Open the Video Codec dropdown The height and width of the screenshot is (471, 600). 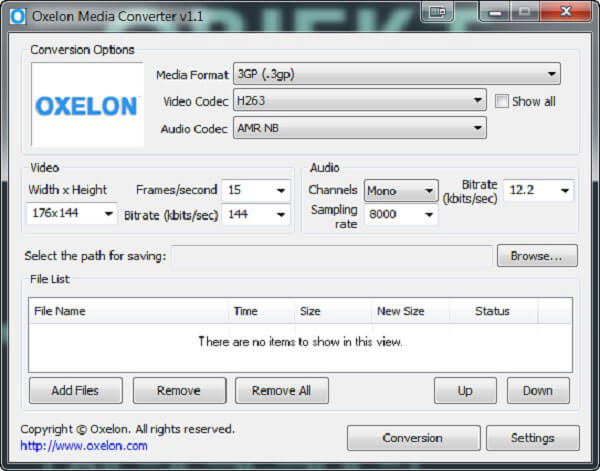point(360,100)
